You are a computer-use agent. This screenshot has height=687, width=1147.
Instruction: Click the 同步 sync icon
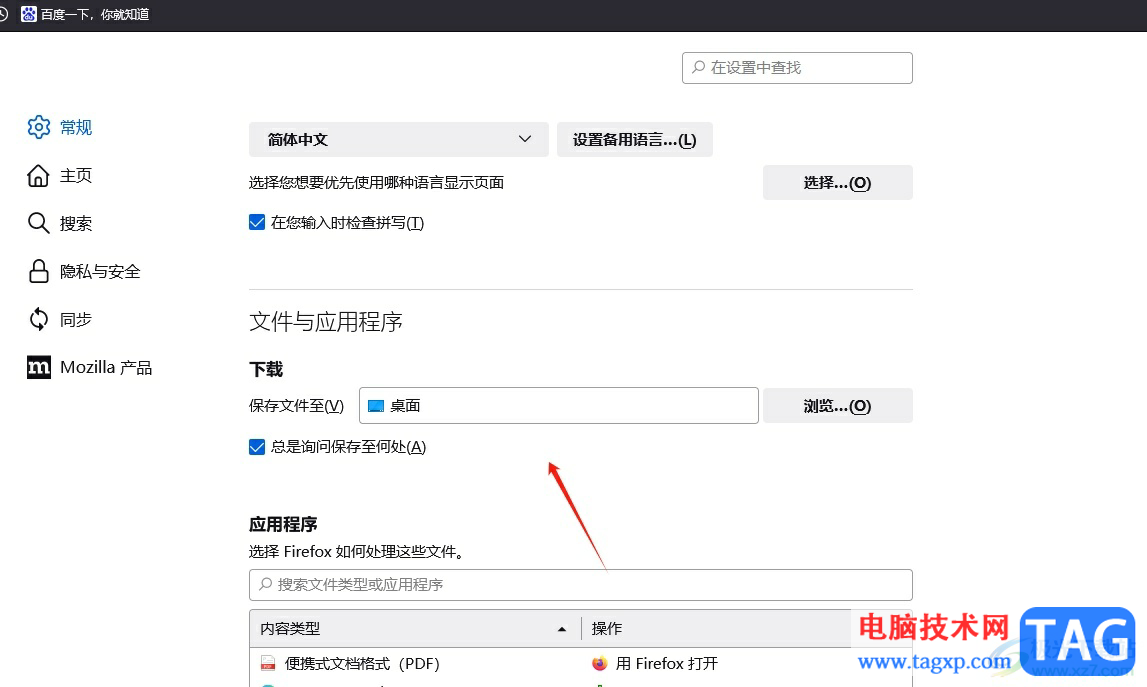(x=38, y=319)
